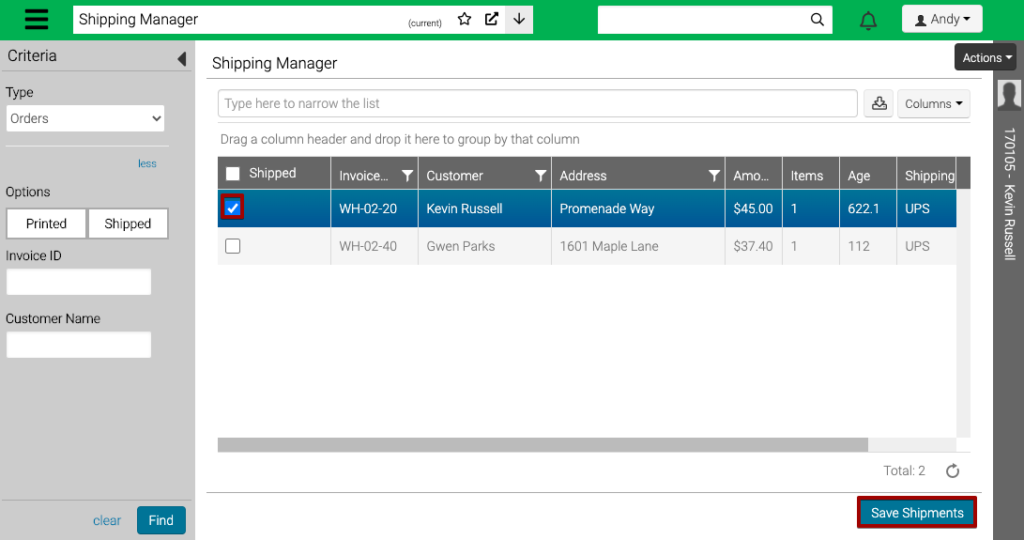This screenshot has height=540, width=1024.
Task: Click the Customer column filter icon
Action: coord(540,176)
